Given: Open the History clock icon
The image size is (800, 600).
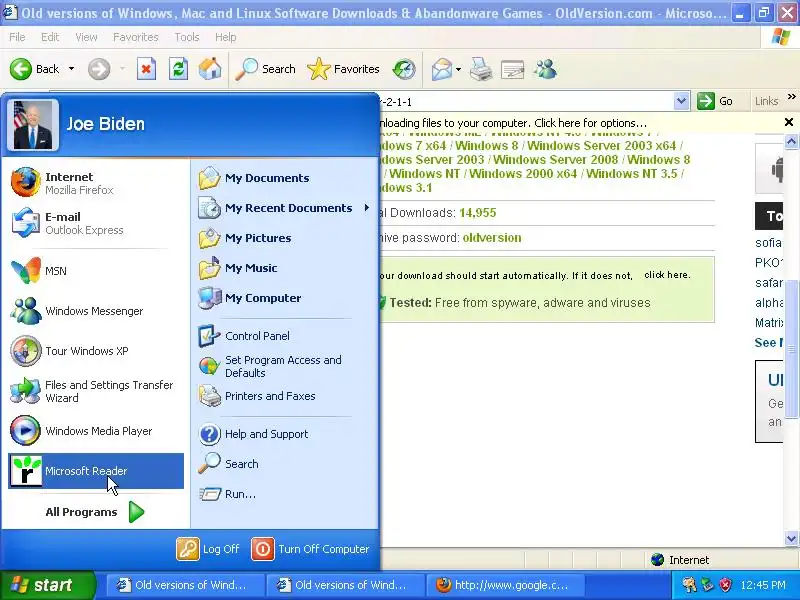Looking at the screenshot, I should point(404,69).
